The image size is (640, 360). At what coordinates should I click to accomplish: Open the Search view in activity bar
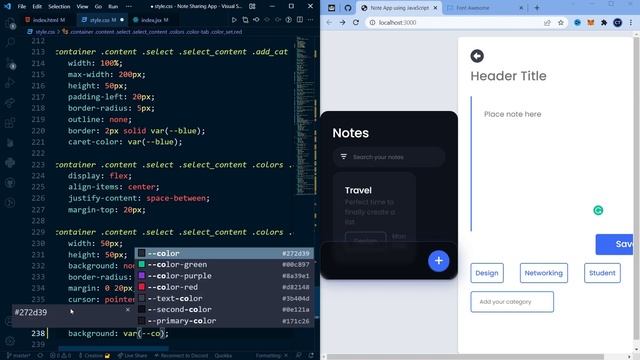[10, 42]
